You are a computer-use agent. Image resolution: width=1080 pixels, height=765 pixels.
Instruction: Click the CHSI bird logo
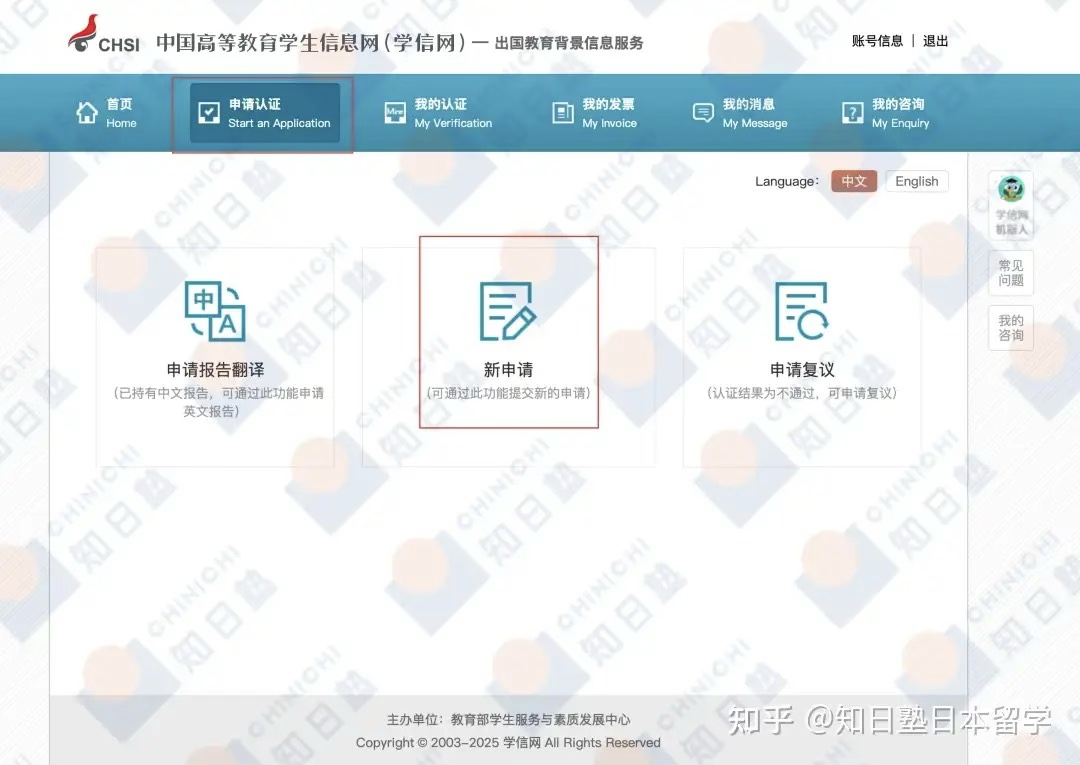(84, 34)
